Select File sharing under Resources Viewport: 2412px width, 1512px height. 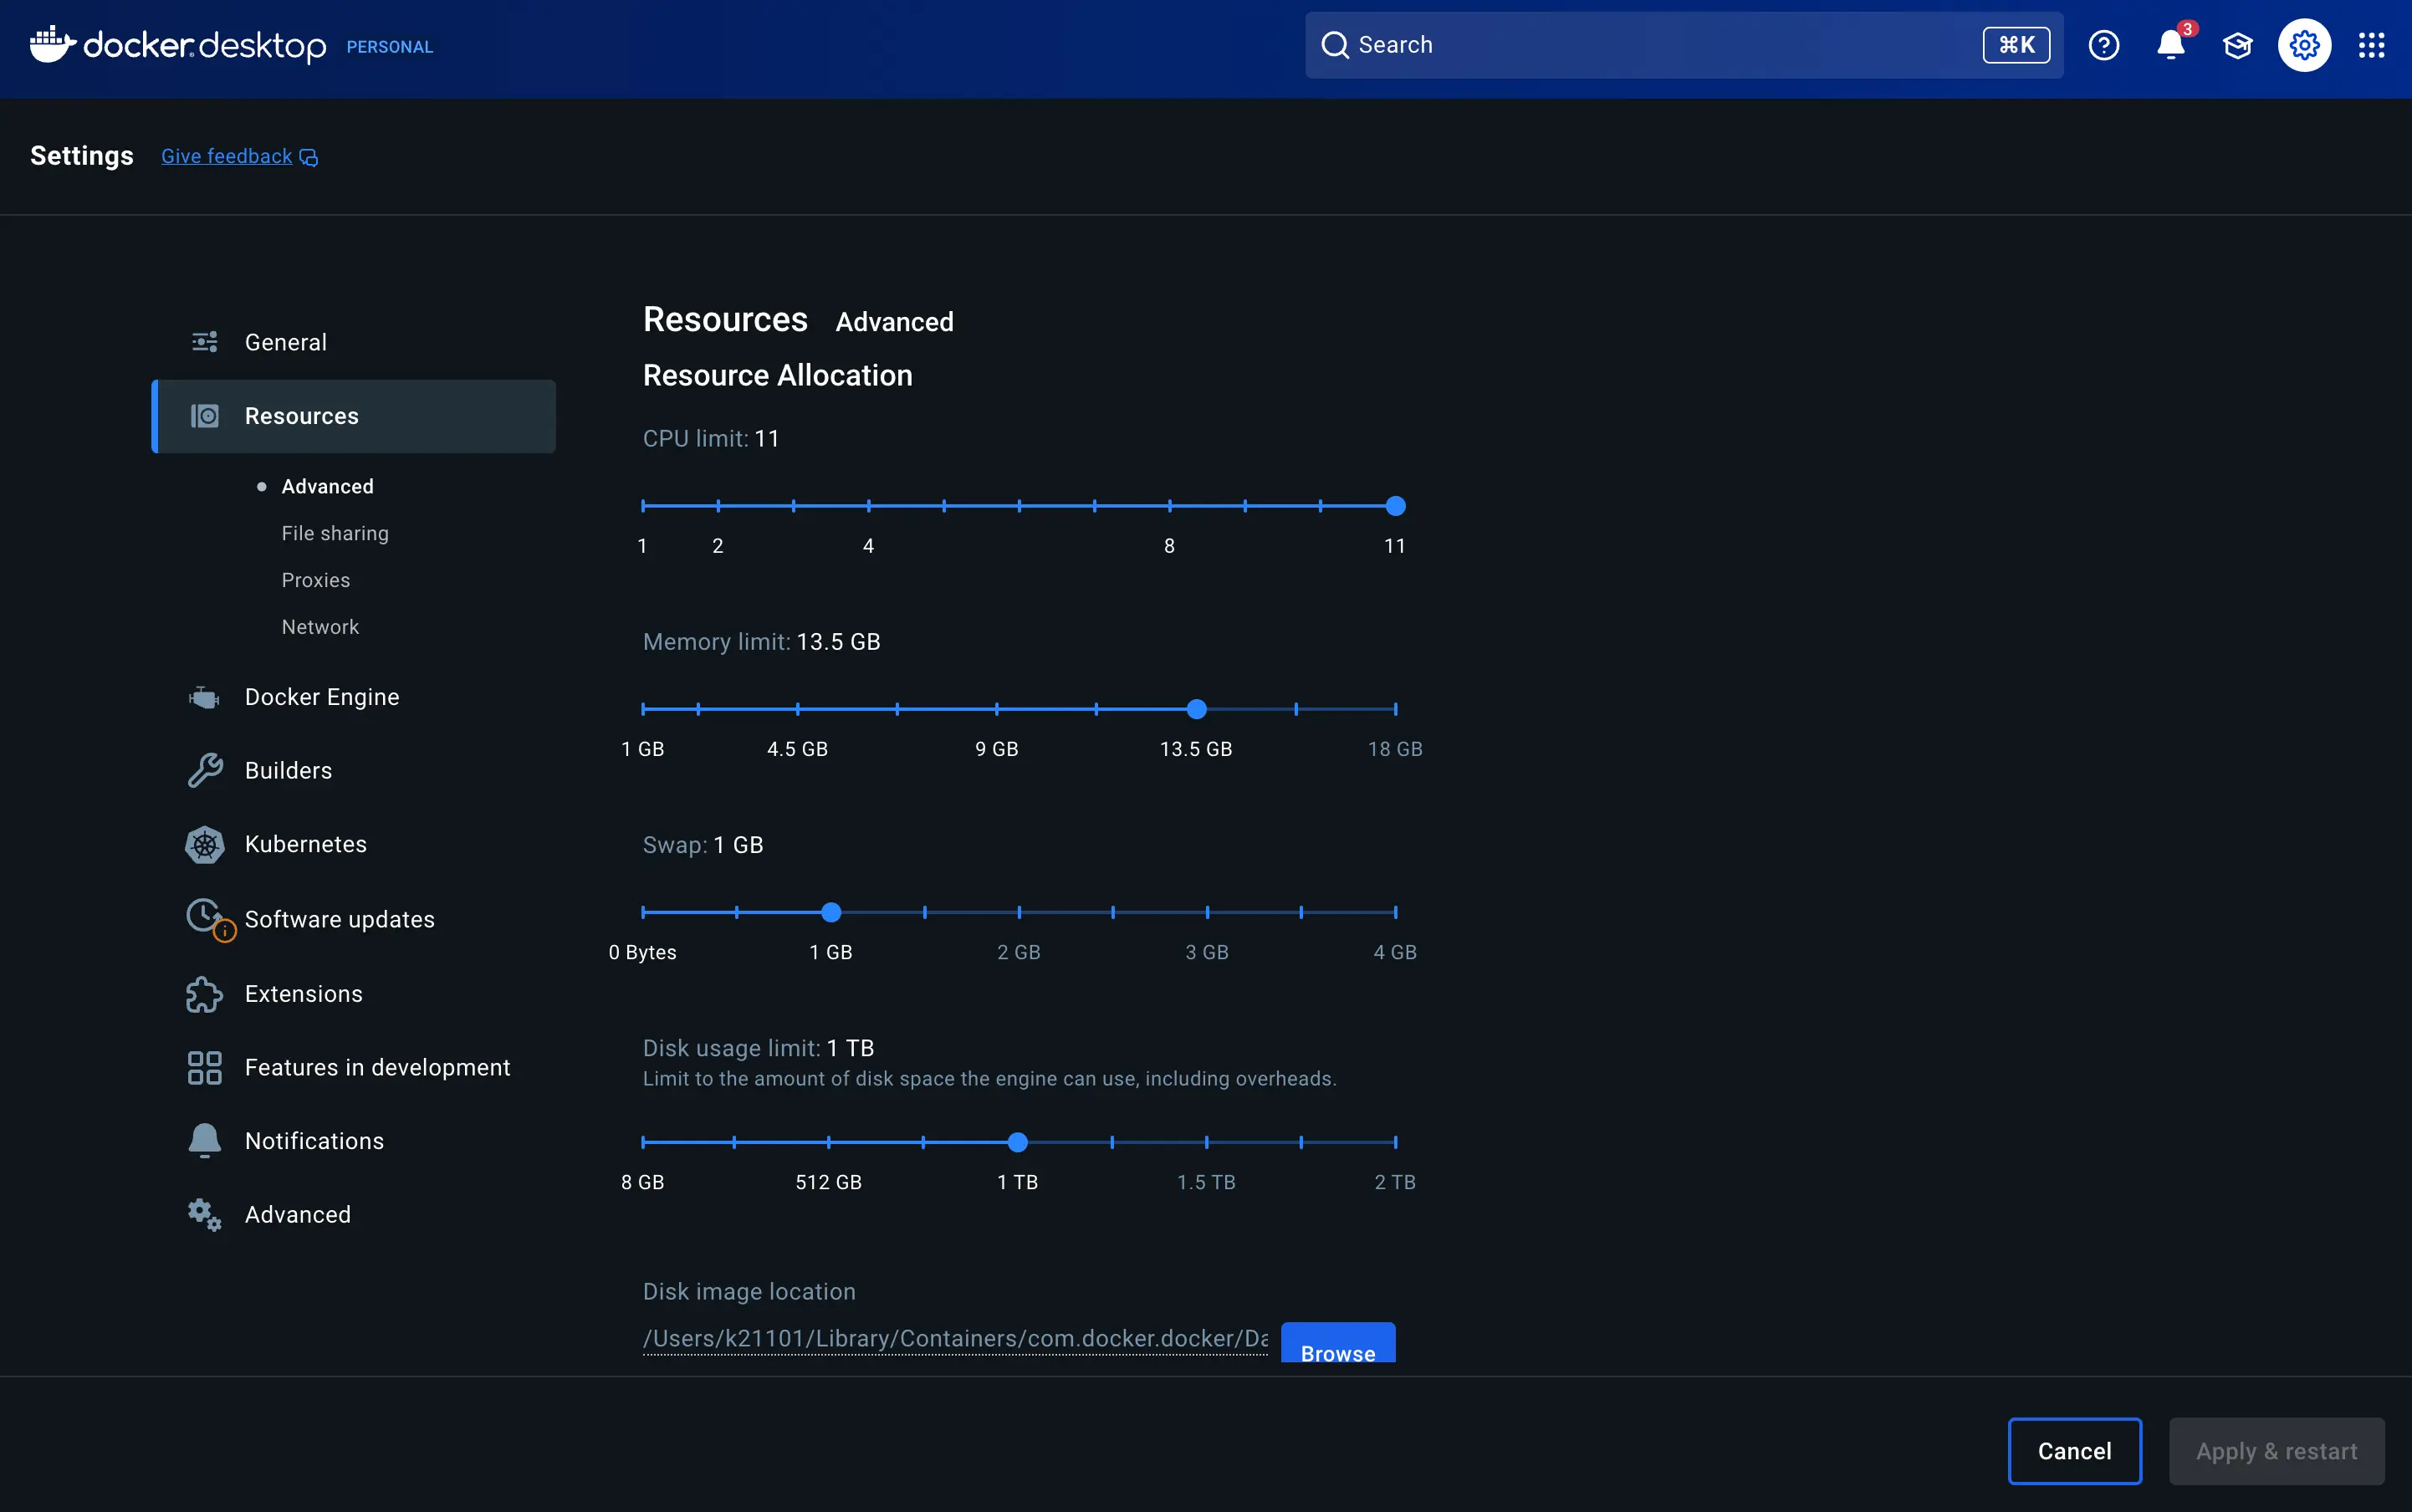click(335, 533)
